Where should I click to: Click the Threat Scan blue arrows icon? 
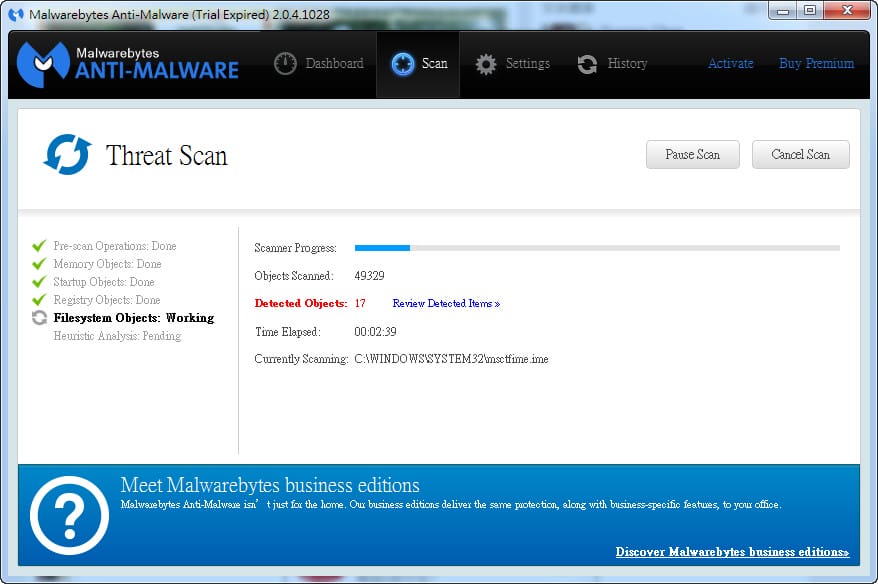(67, 155)
